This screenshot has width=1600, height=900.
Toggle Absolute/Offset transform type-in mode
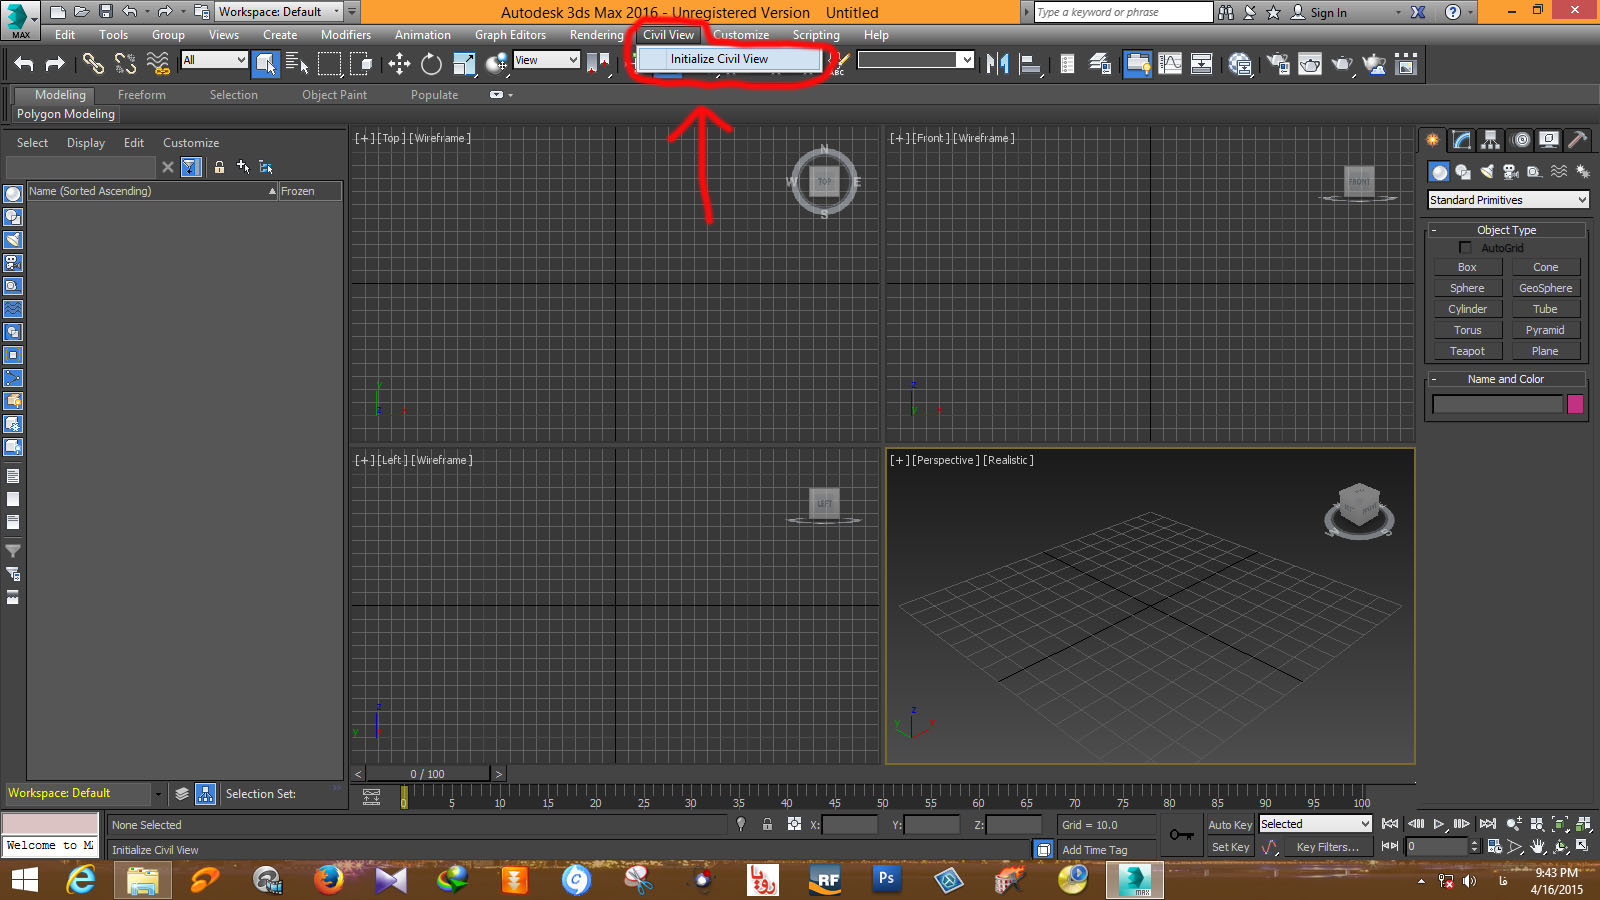(794, 825)
